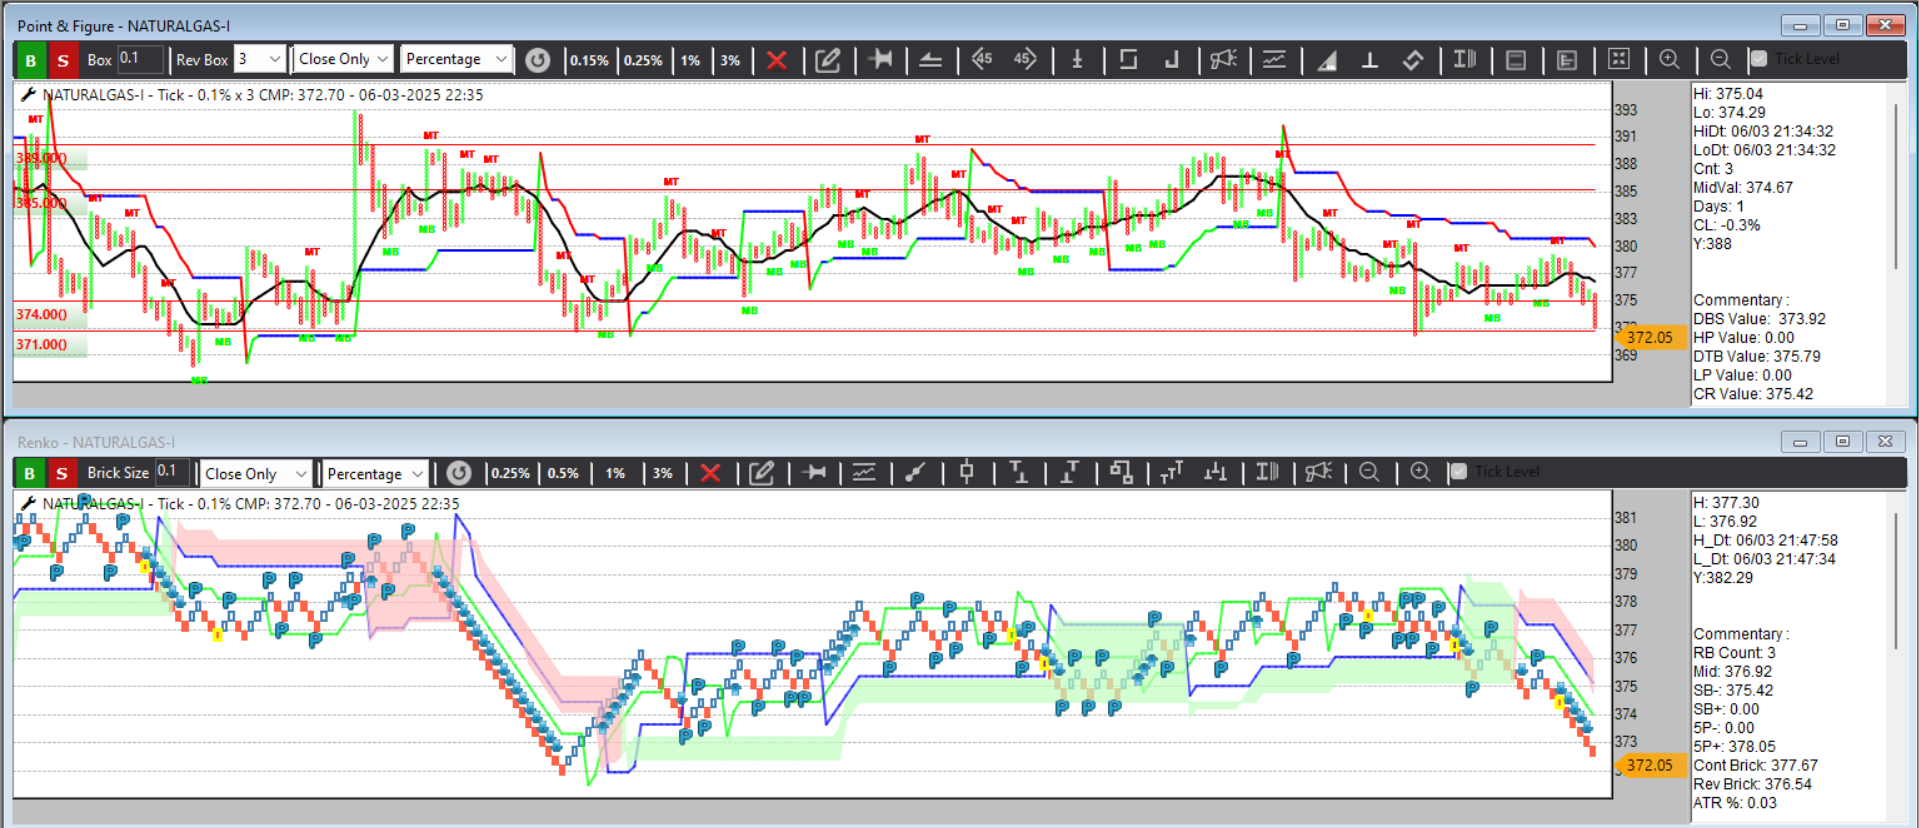
Task: Click the 389.000 price level label
Action: tap(41, 158)
